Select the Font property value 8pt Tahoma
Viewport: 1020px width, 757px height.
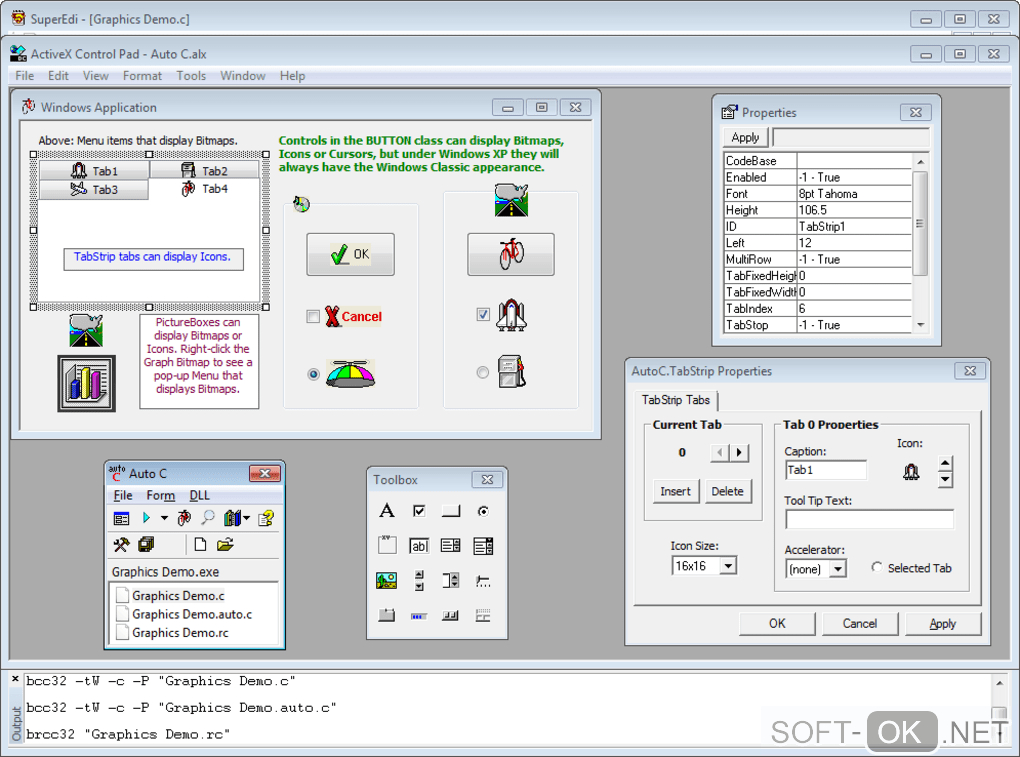(x=855, y=194)
